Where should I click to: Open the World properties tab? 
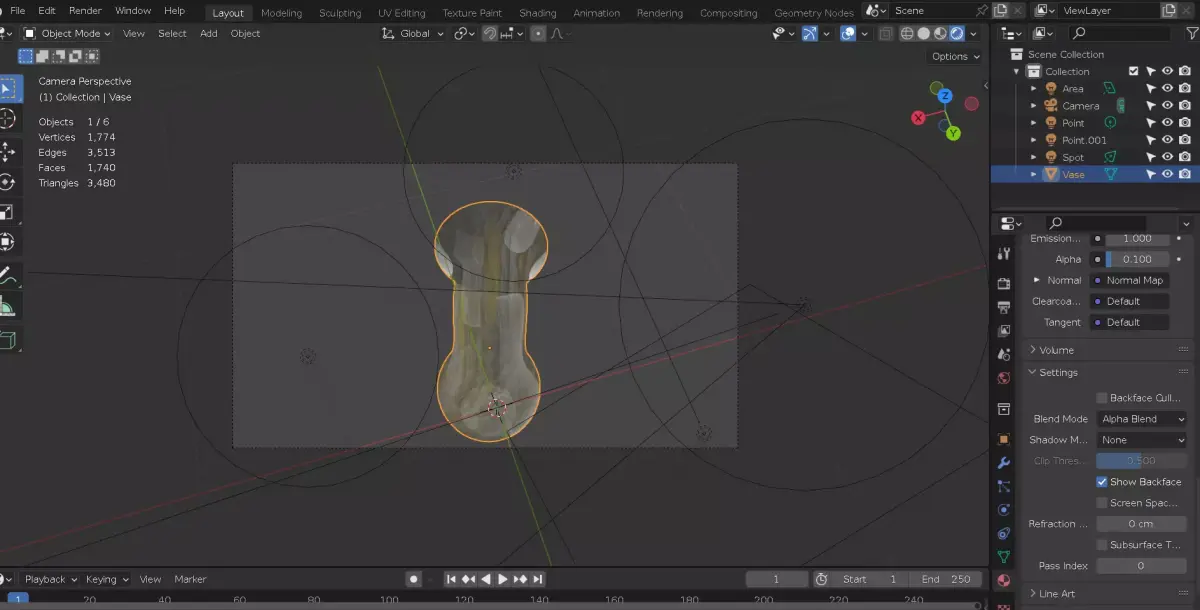(1004, 378)
